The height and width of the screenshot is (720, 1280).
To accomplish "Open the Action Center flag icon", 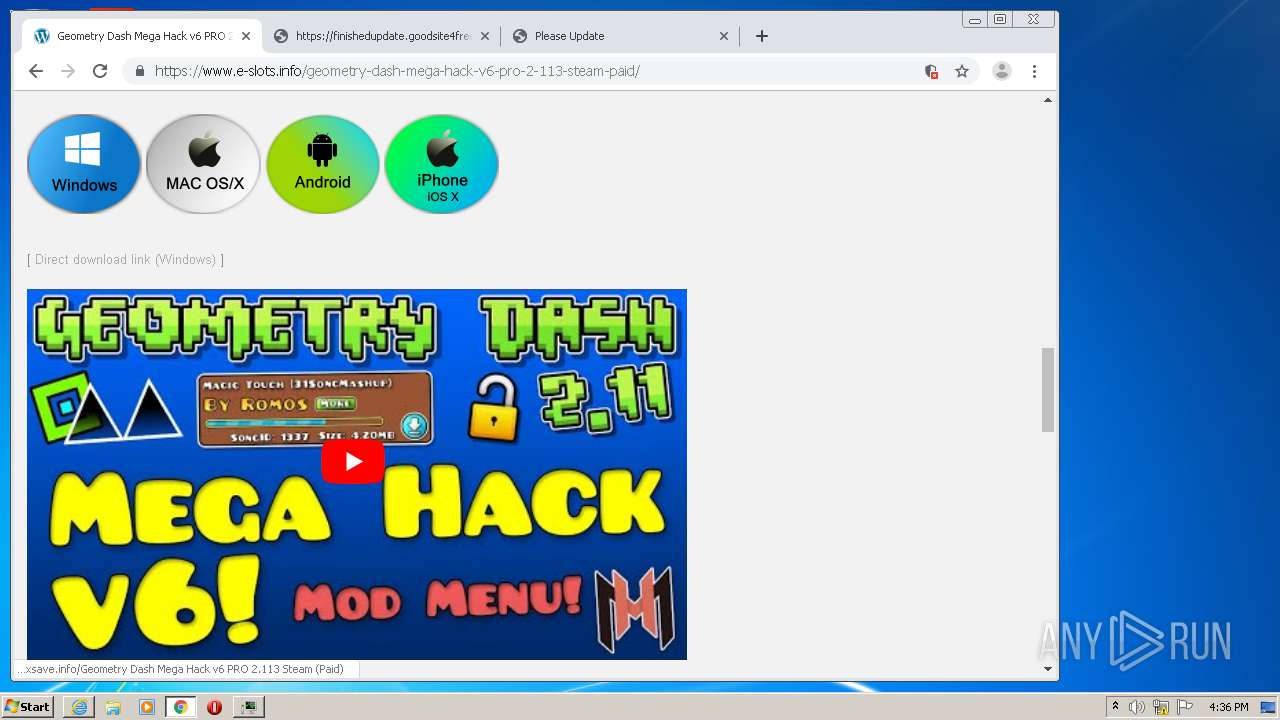I will point(1185,707).
